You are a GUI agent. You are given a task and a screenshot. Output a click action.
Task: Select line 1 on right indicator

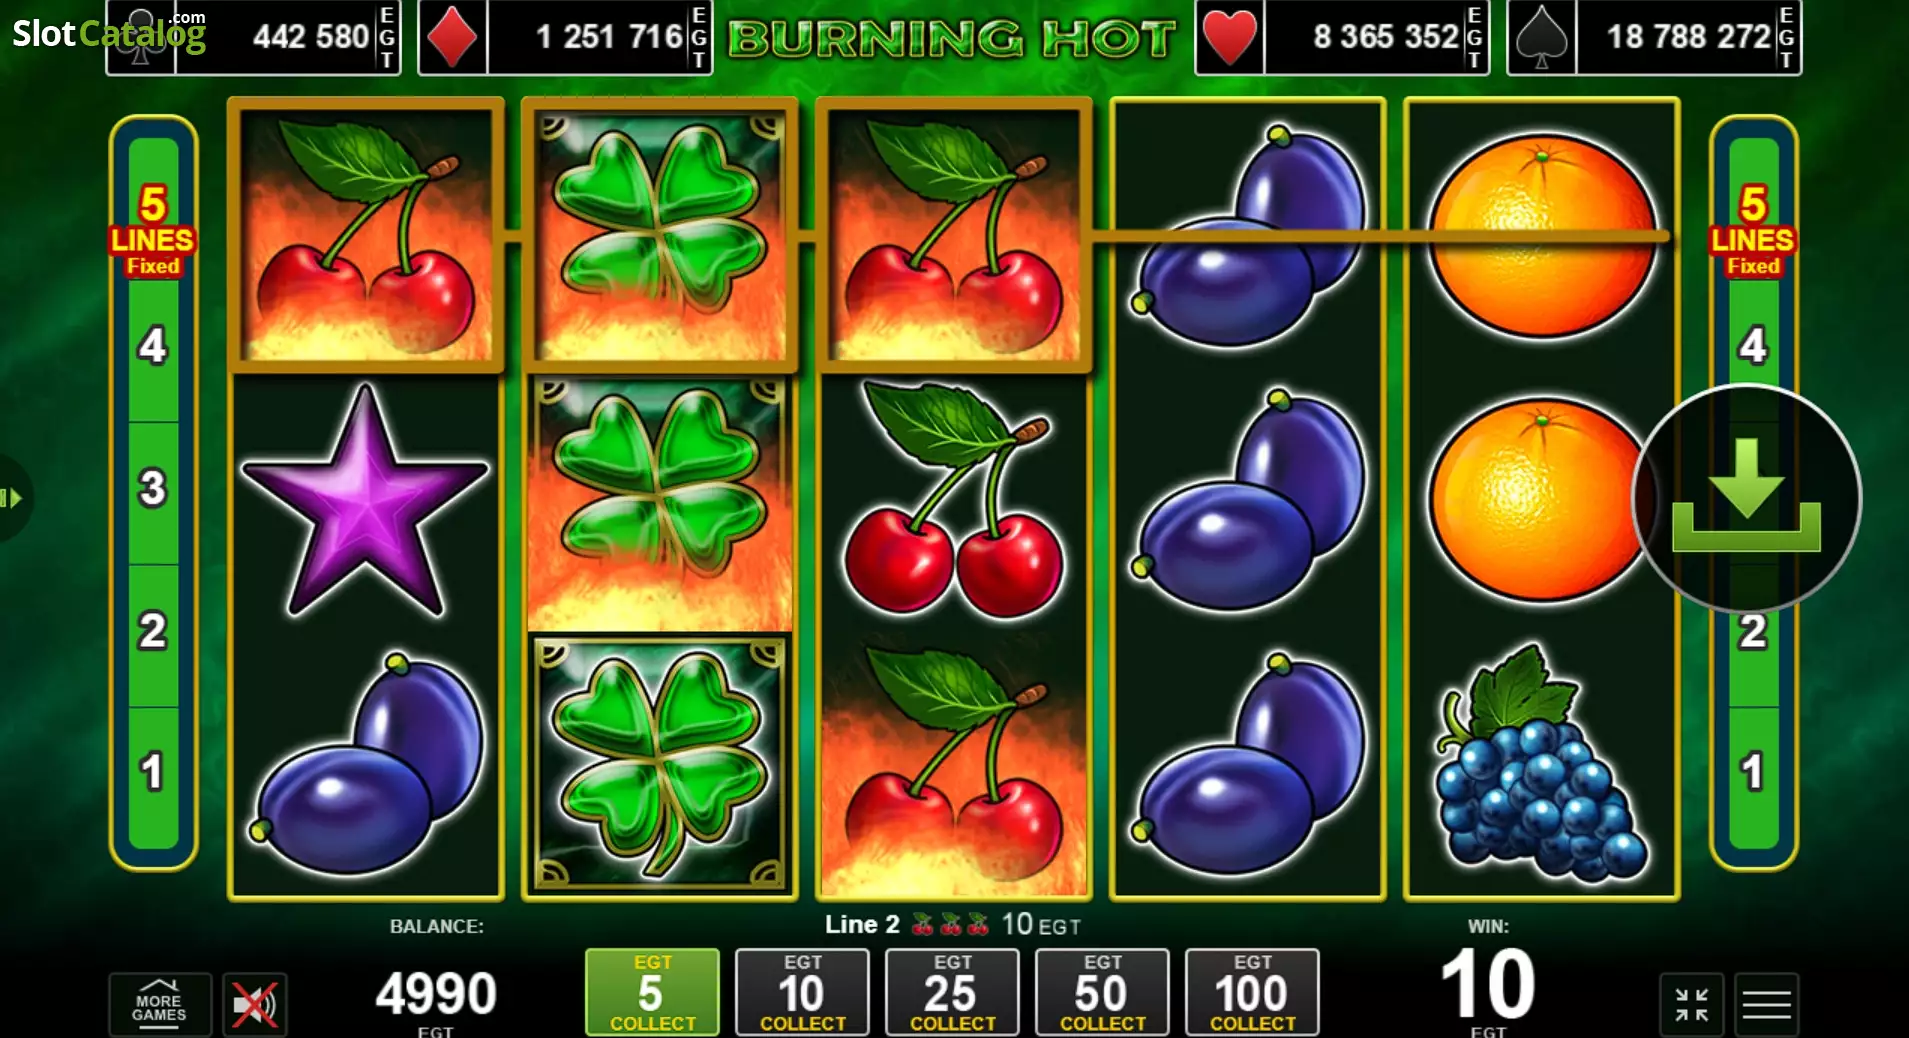click(x=1753, y=772)
